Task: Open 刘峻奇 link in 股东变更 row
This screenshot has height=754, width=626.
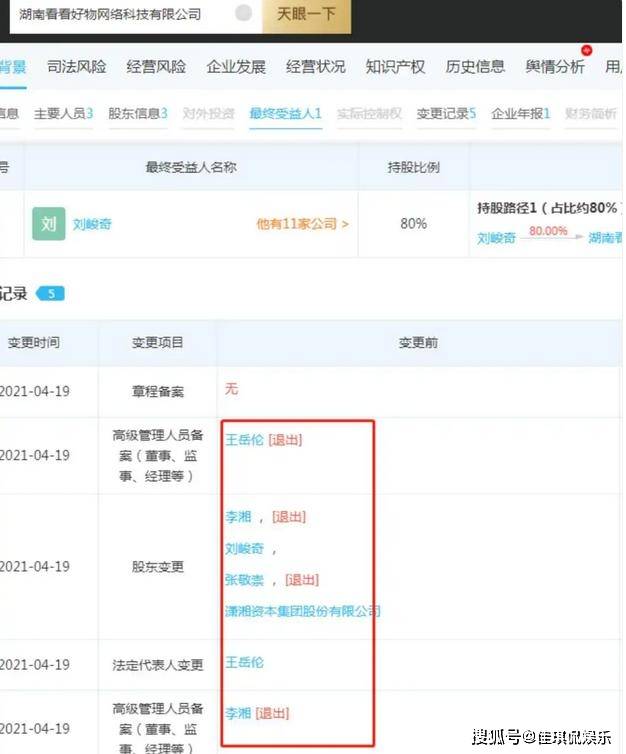Action: pos(244,548)
